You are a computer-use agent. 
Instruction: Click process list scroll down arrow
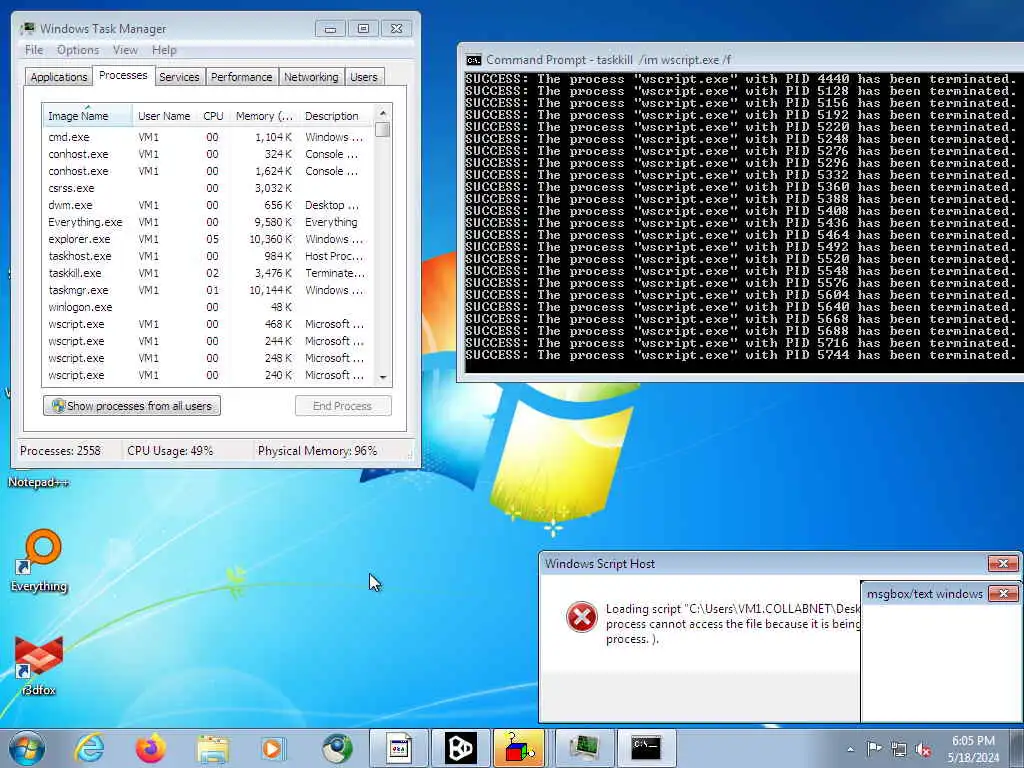(383, 377)
